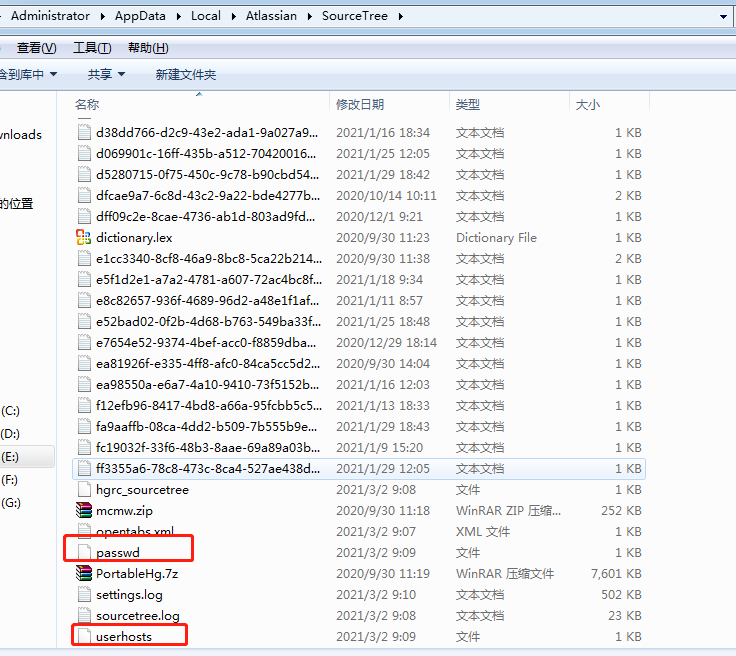Click icon of file ea81926f-e335-4ff8
The image size is (736, 656).
pos(84,364)
